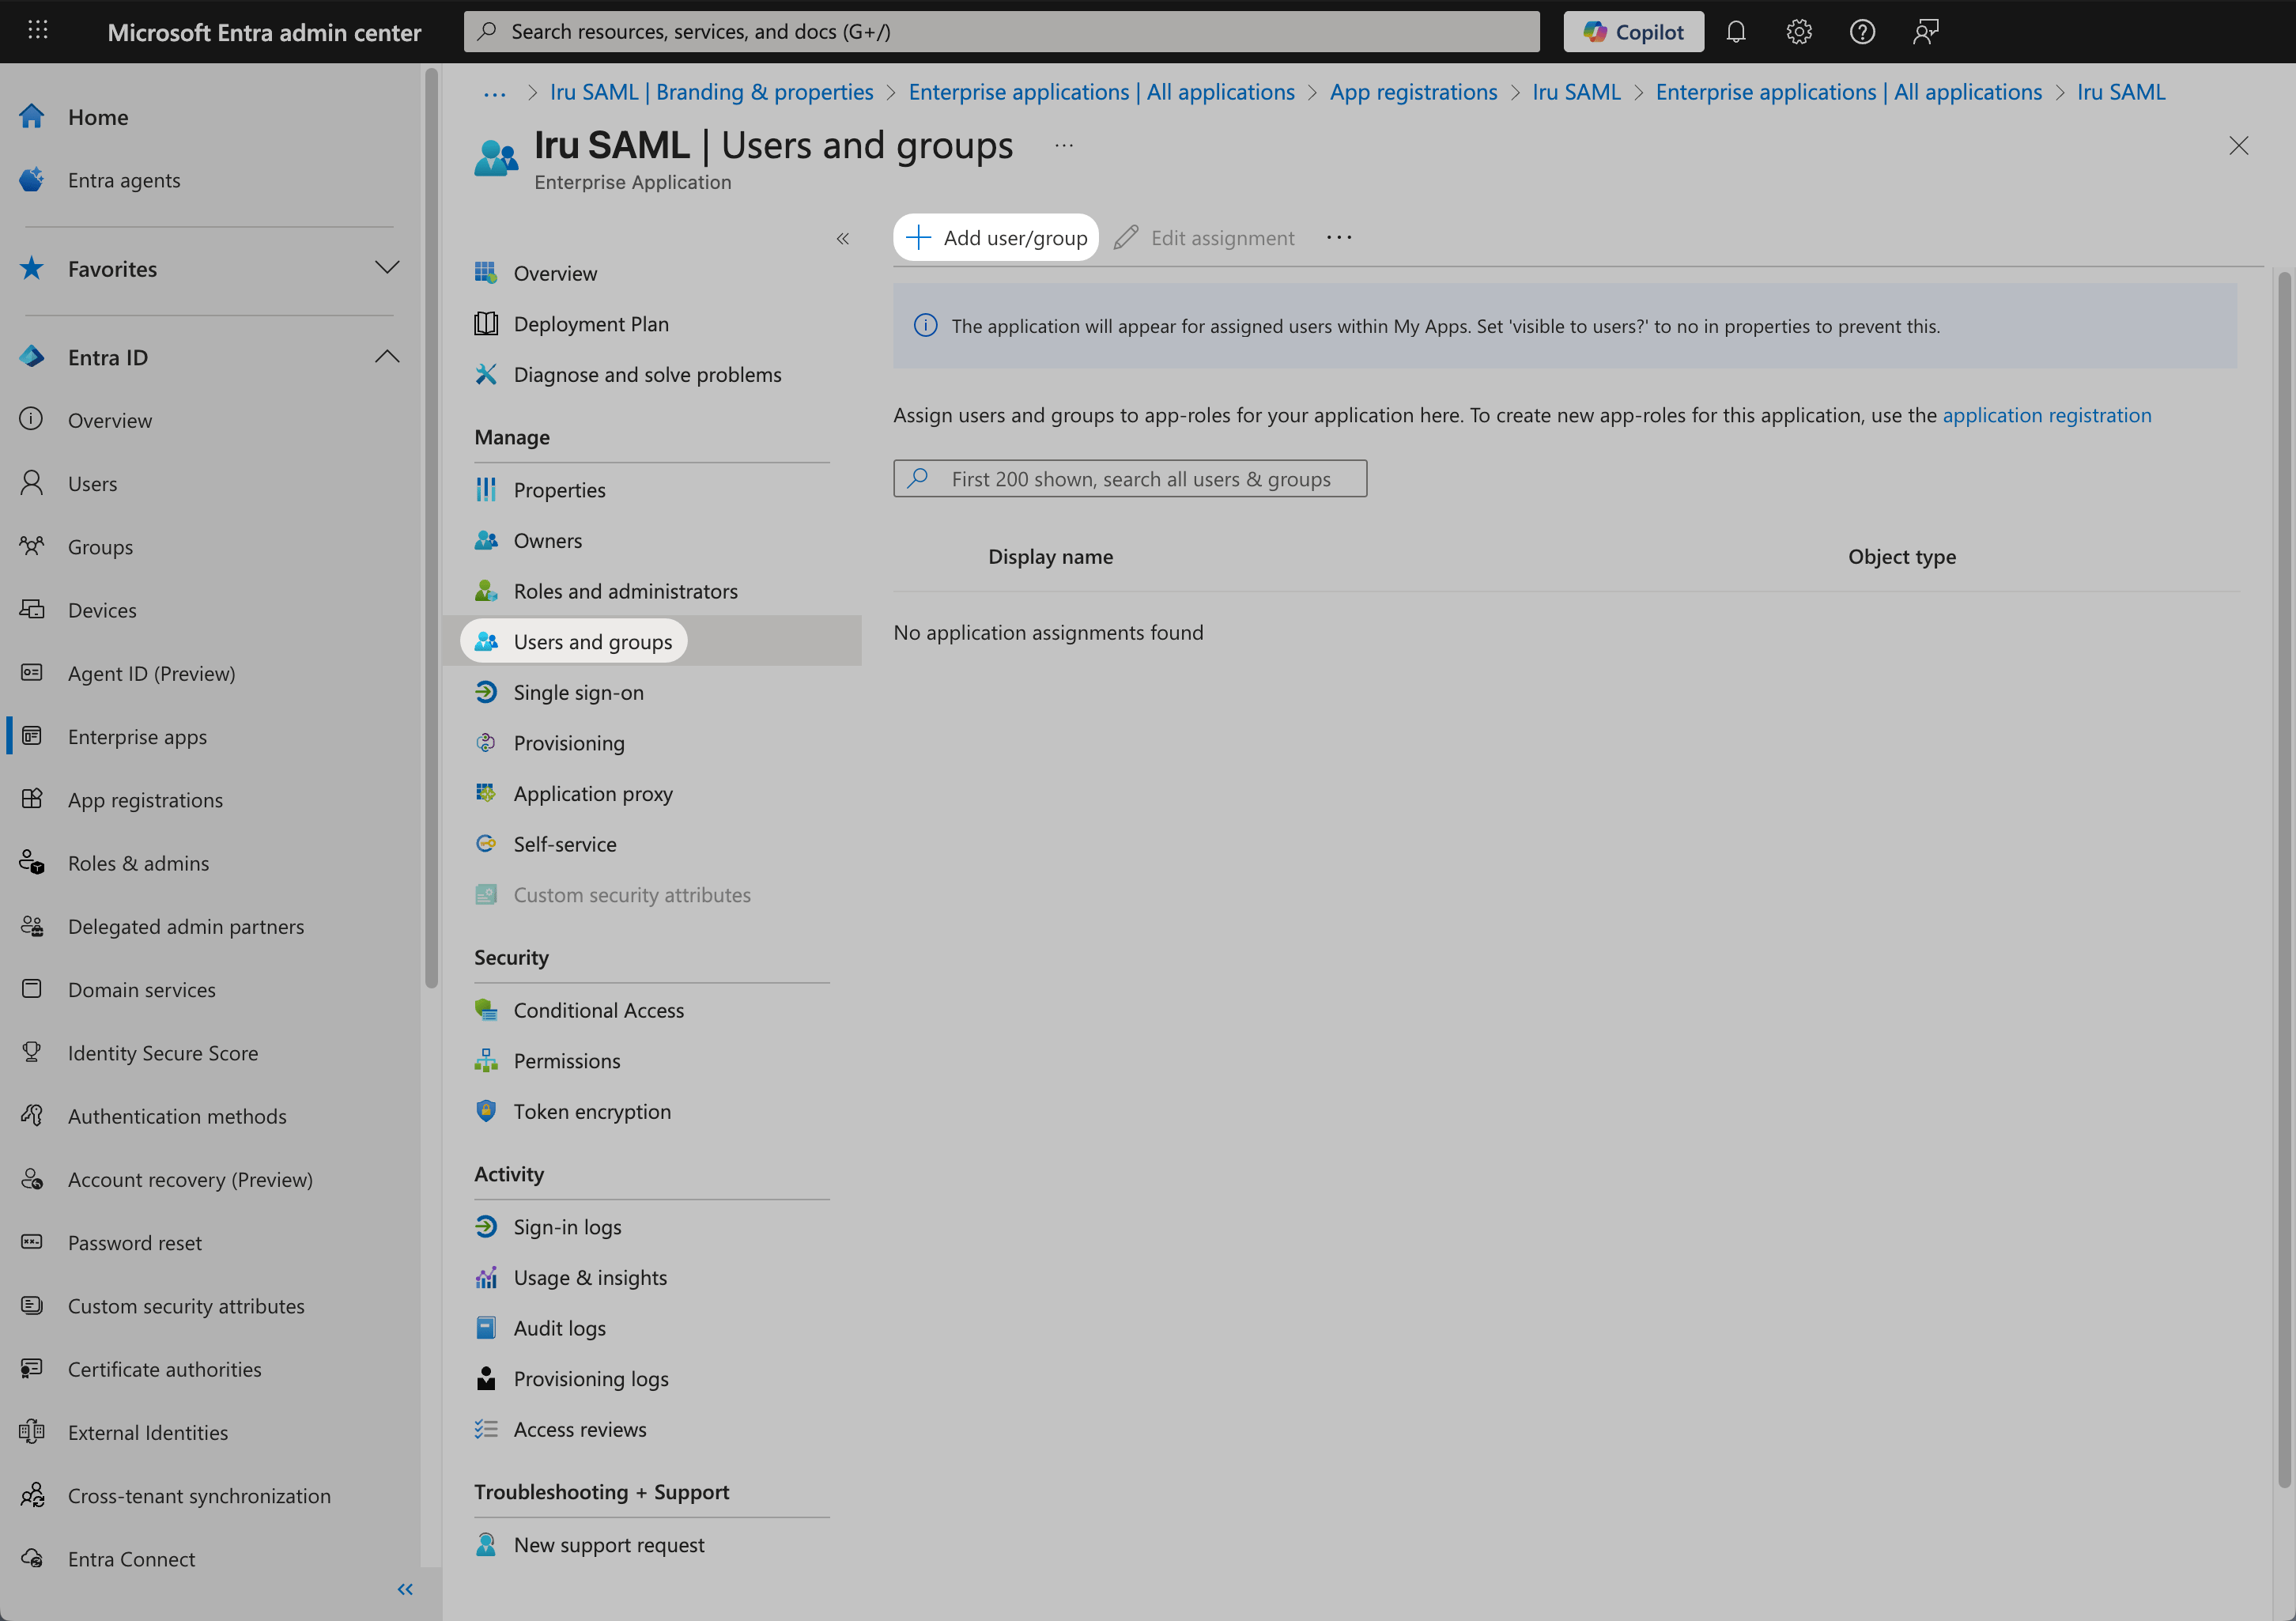This screenshot has width=2296, height=1621.
Task: Open Roles and administrators
Action: click(625, 591)
